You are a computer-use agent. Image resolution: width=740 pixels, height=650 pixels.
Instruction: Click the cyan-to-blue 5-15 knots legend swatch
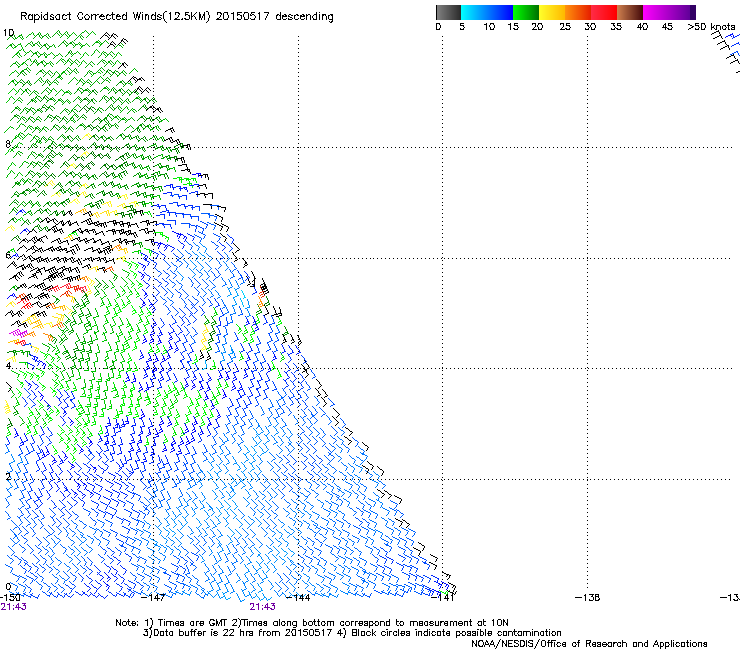pos(487,12)
